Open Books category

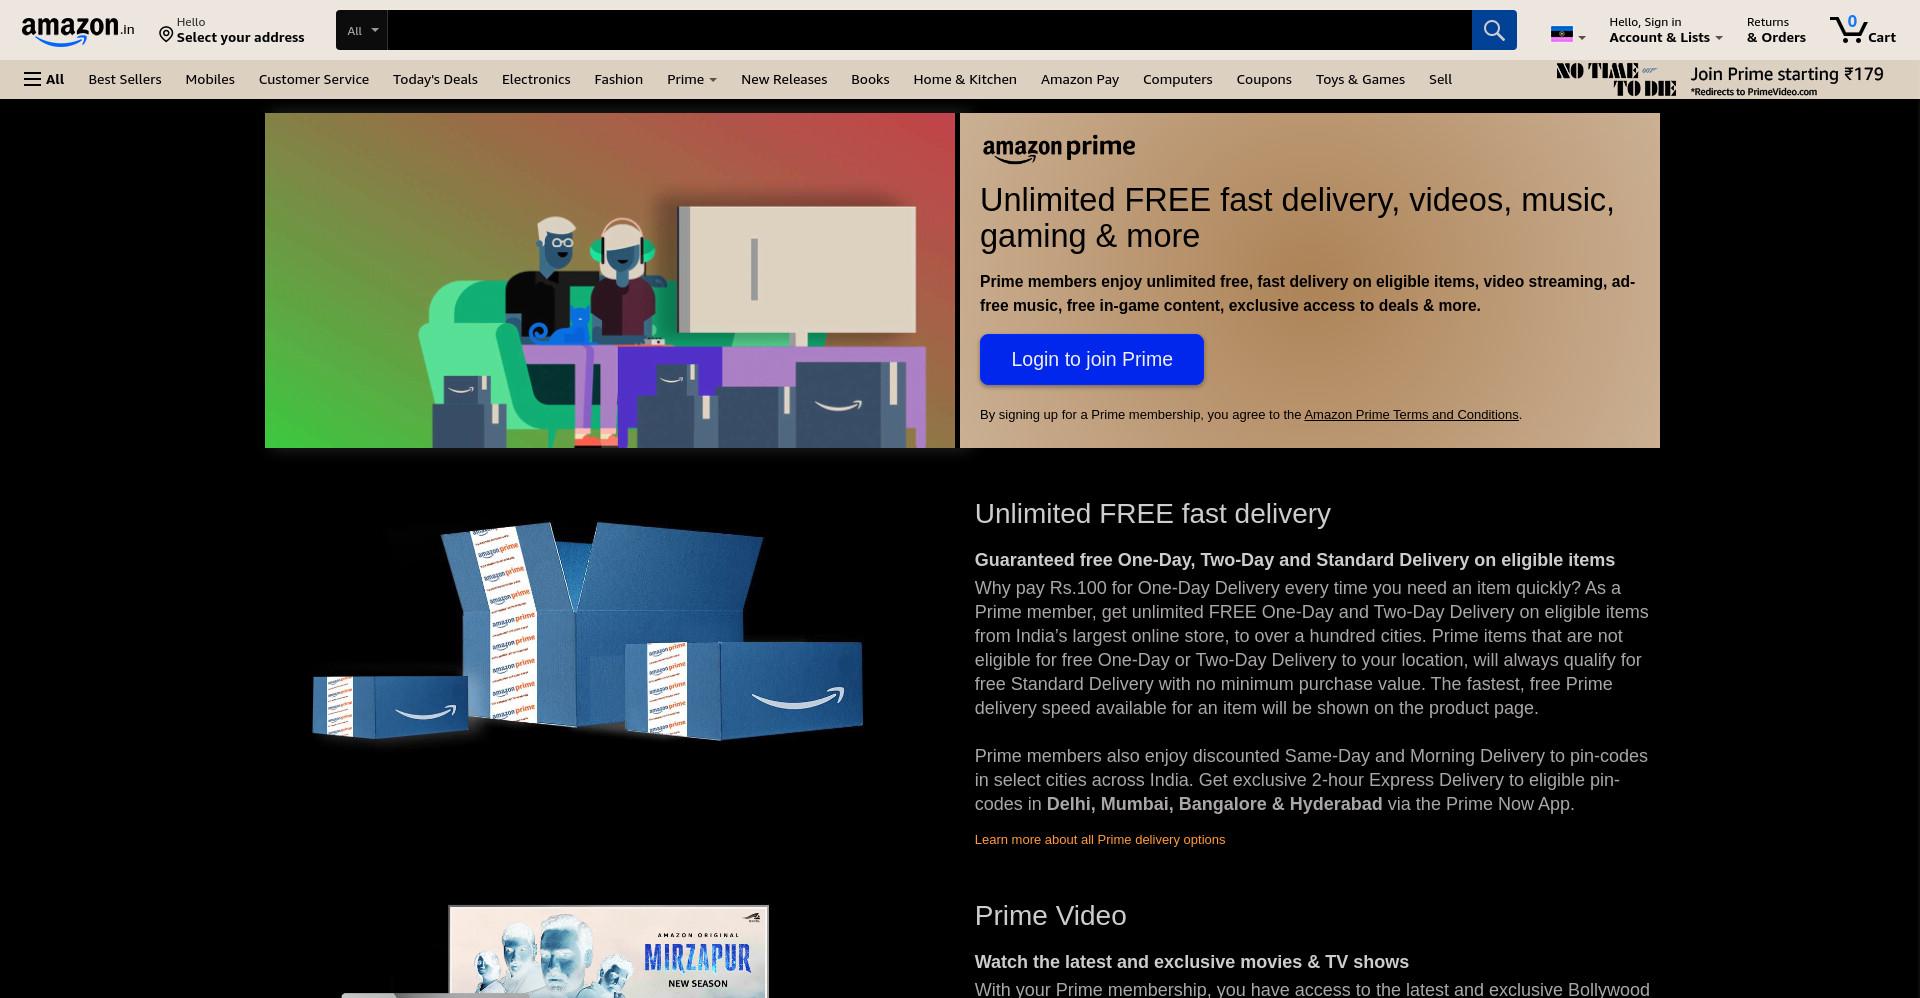tap(870, 79)
